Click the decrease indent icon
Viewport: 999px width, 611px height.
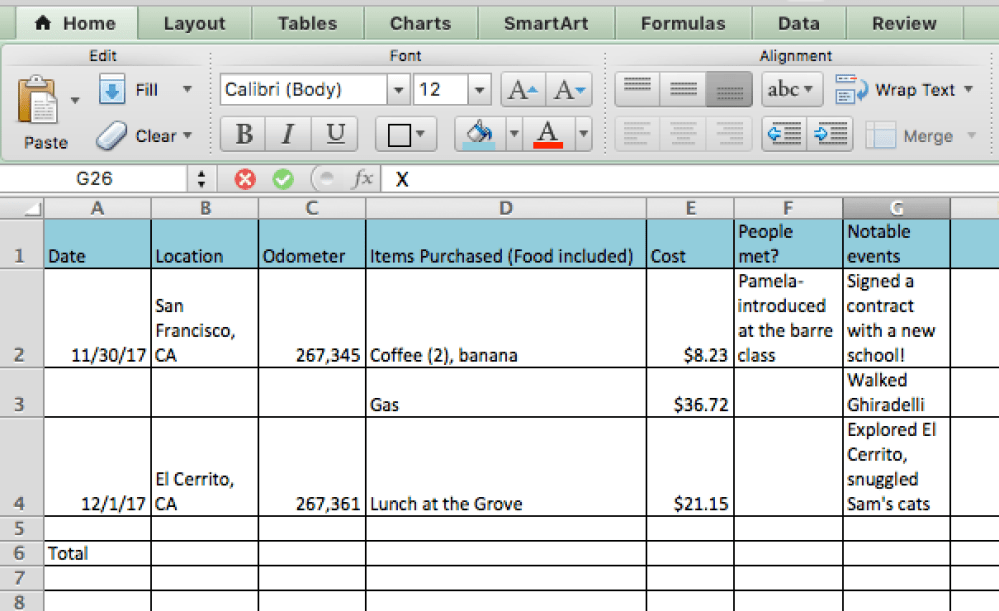(784, 133)
